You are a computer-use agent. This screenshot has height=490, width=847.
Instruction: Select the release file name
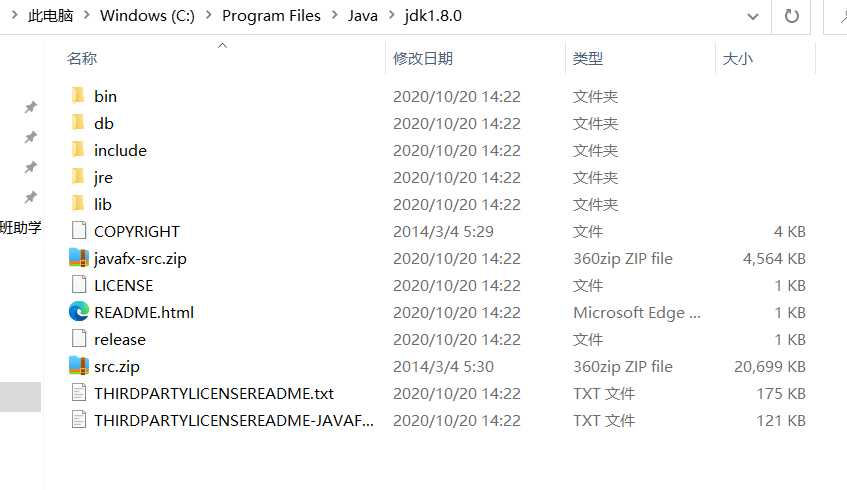pyautogui.click(x=119, y=339)
